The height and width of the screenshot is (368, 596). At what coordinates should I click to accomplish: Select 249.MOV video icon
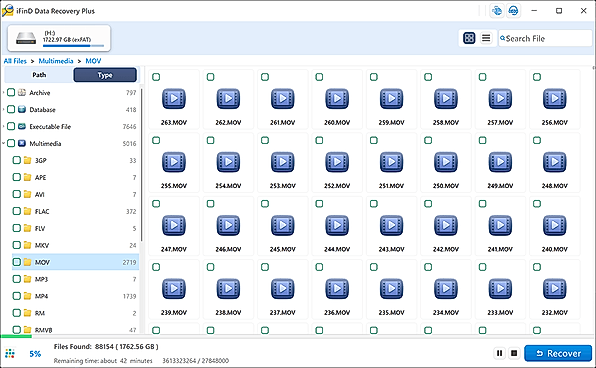click(x=500, y=162)
